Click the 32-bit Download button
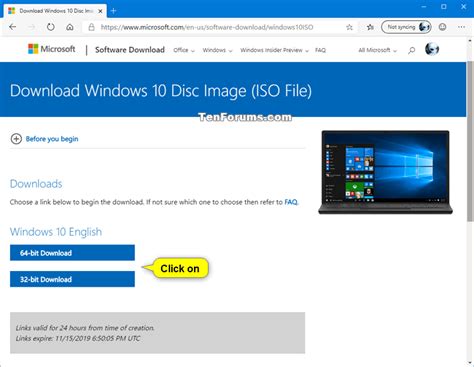This screenshot has width=474, height=367. (72, 279)
